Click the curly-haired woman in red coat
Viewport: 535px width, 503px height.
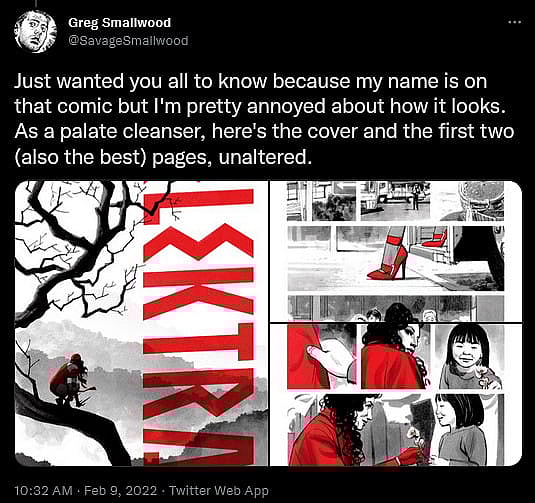point(395,357)
